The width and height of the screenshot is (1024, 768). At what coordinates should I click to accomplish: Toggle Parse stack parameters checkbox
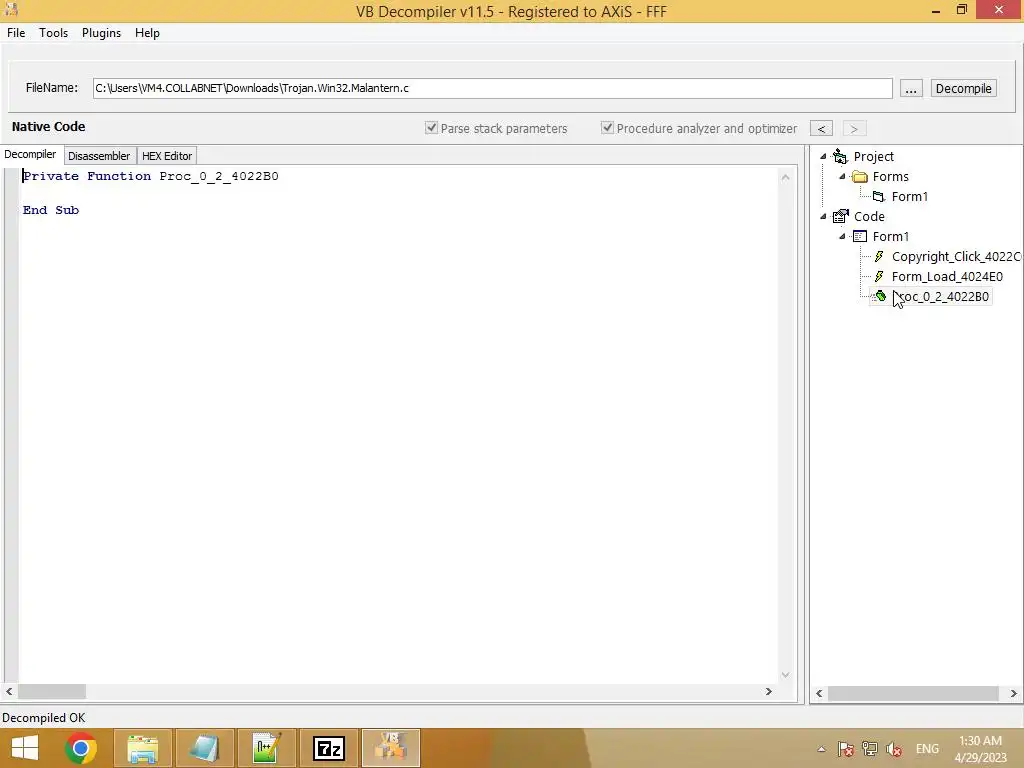[431, 128]
